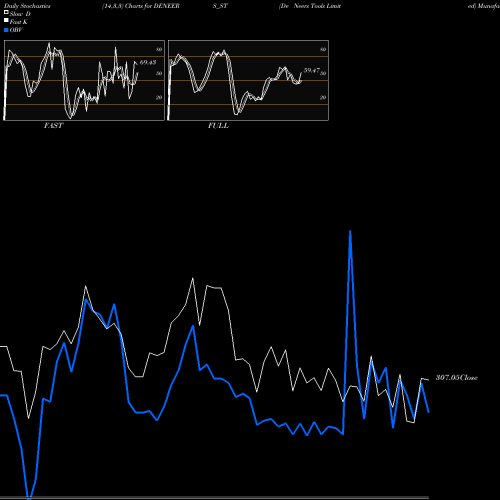Click the 59.47 value on FULL chart
The width and height of the screenshot is (500, 500).
pyautogui.click(x=311, y=70)
